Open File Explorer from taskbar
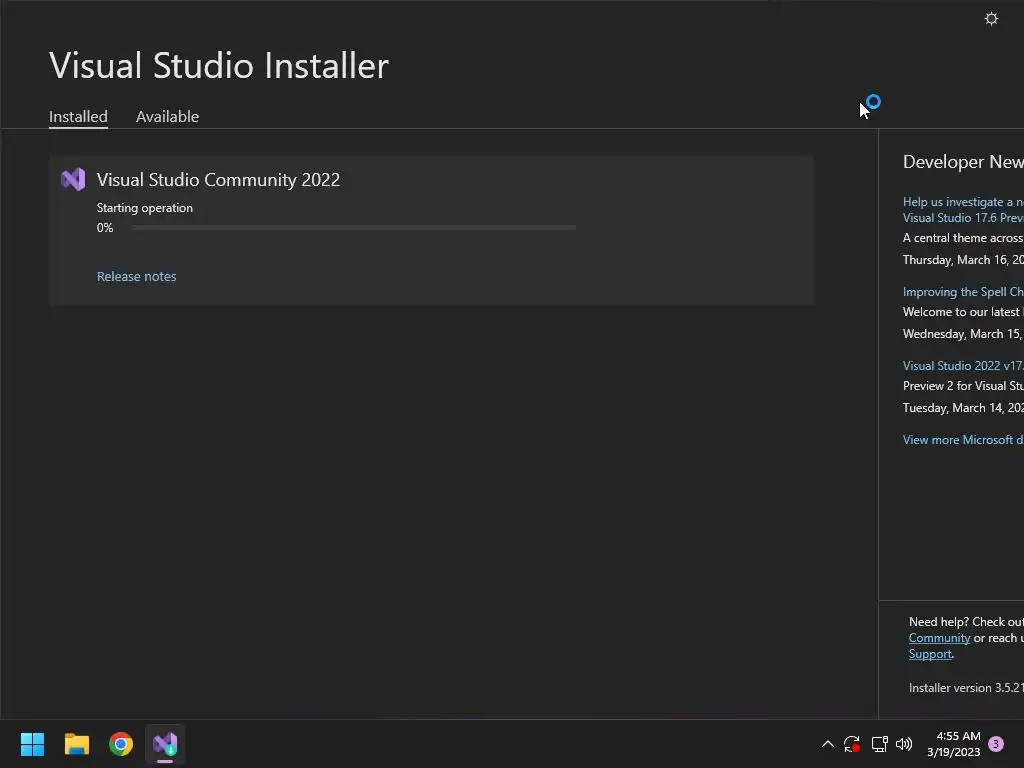The height and width of the screenshot is (768, 1024). (x=76, y=744)
